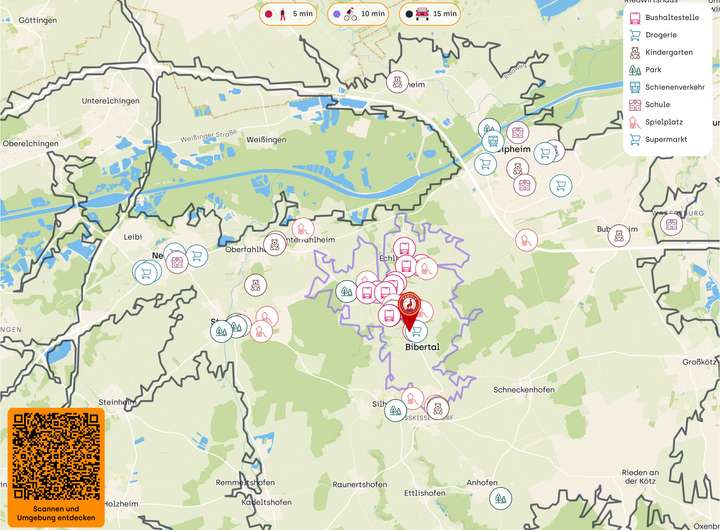
Task: Click the kindergarten marker at Oberfahlheim
Action: (275, 244)
